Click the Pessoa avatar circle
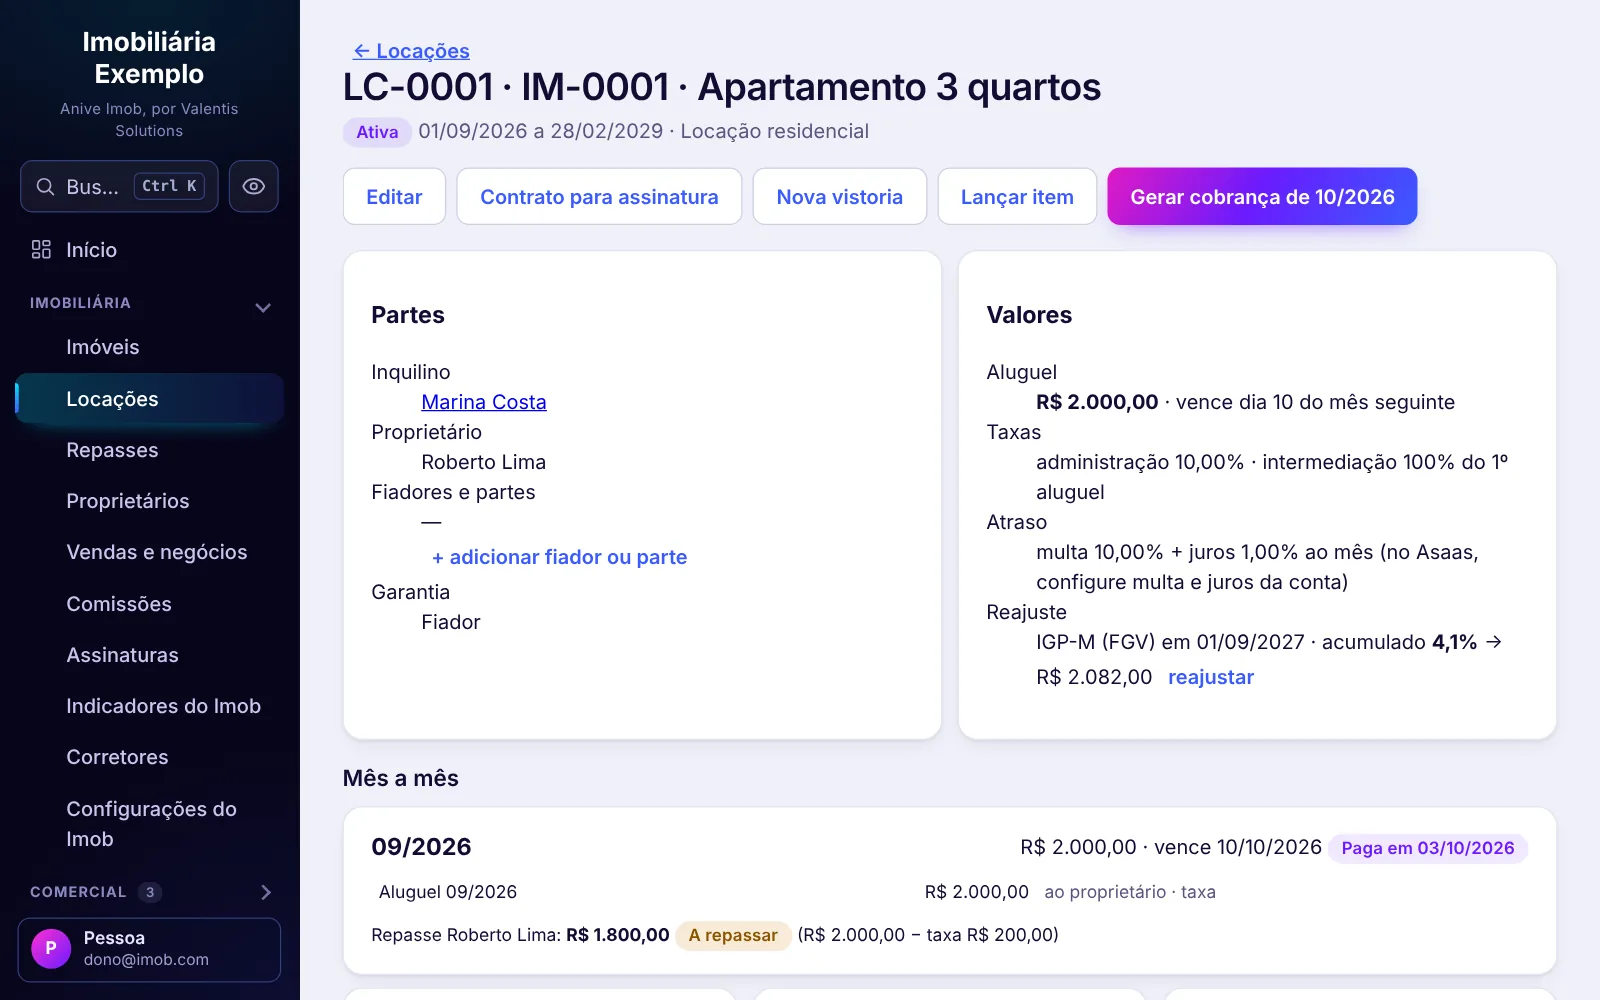1600x1000 pixels. pos(51,948)
